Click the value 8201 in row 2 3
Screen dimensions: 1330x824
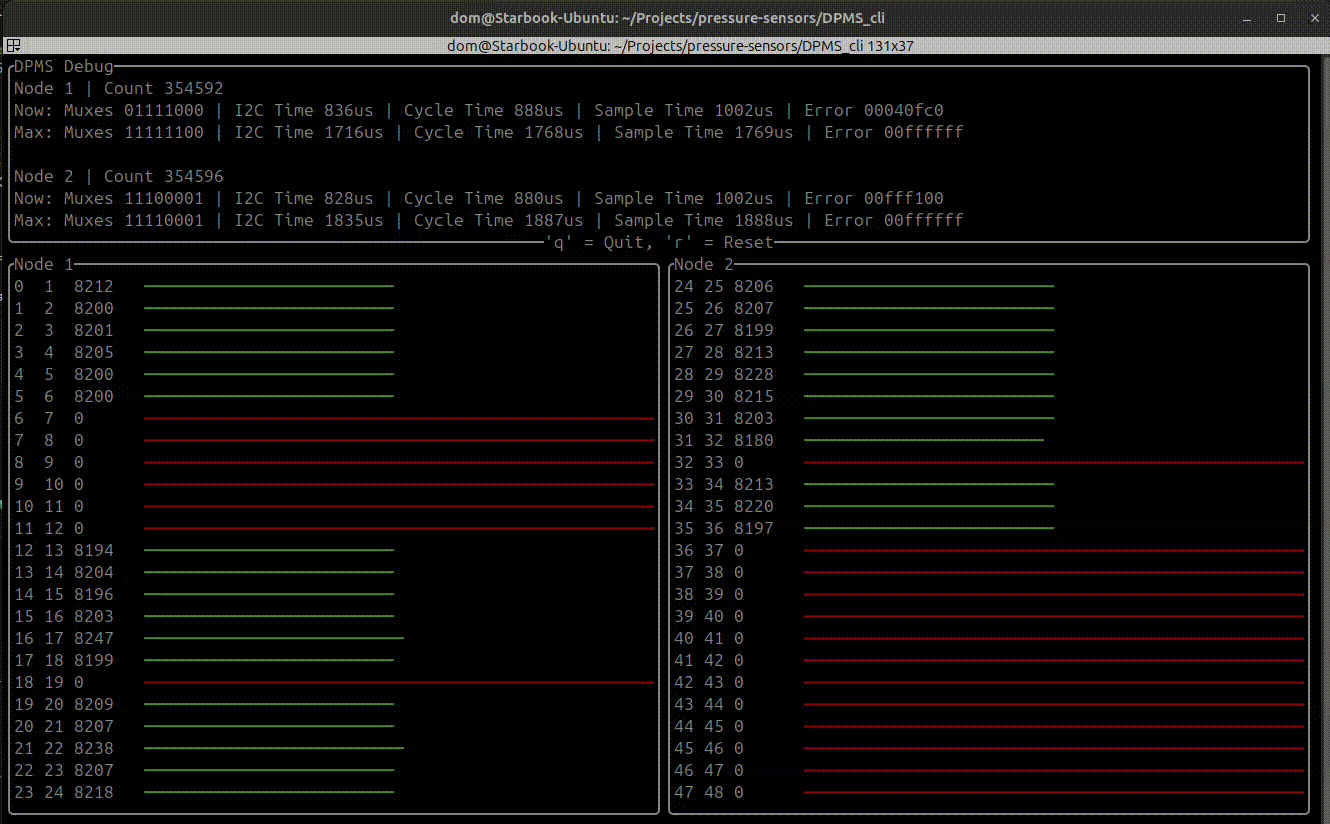click(x=94, y=330)
